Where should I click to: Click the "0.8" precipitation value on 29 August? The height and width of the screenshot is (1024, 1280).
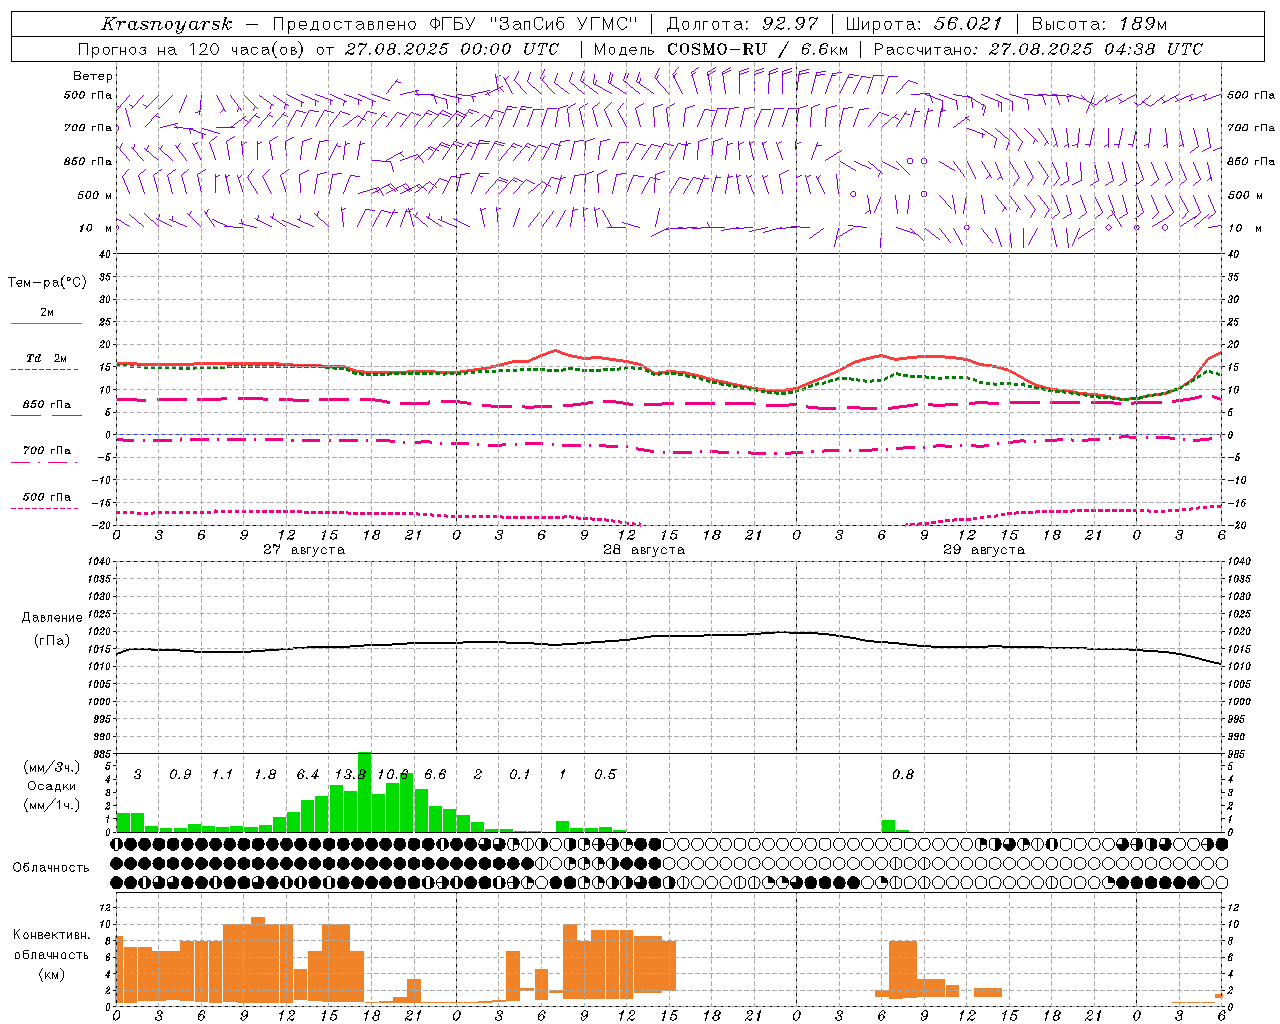click(903, 775)
